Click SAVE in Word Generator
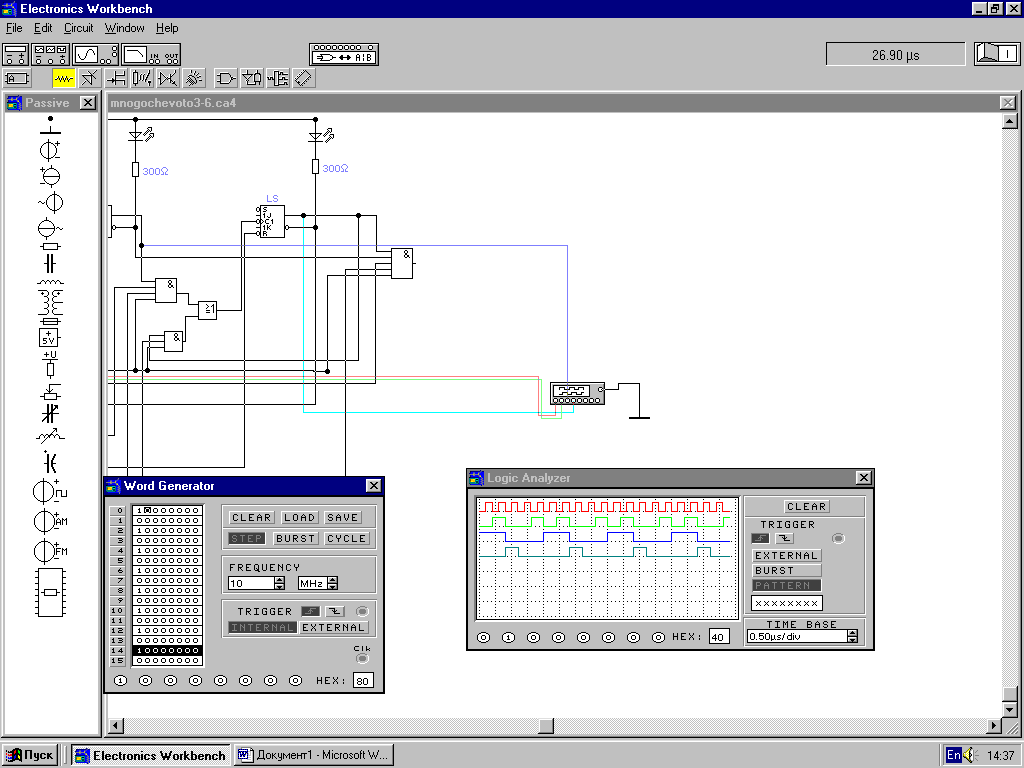 tap(342, 517)
